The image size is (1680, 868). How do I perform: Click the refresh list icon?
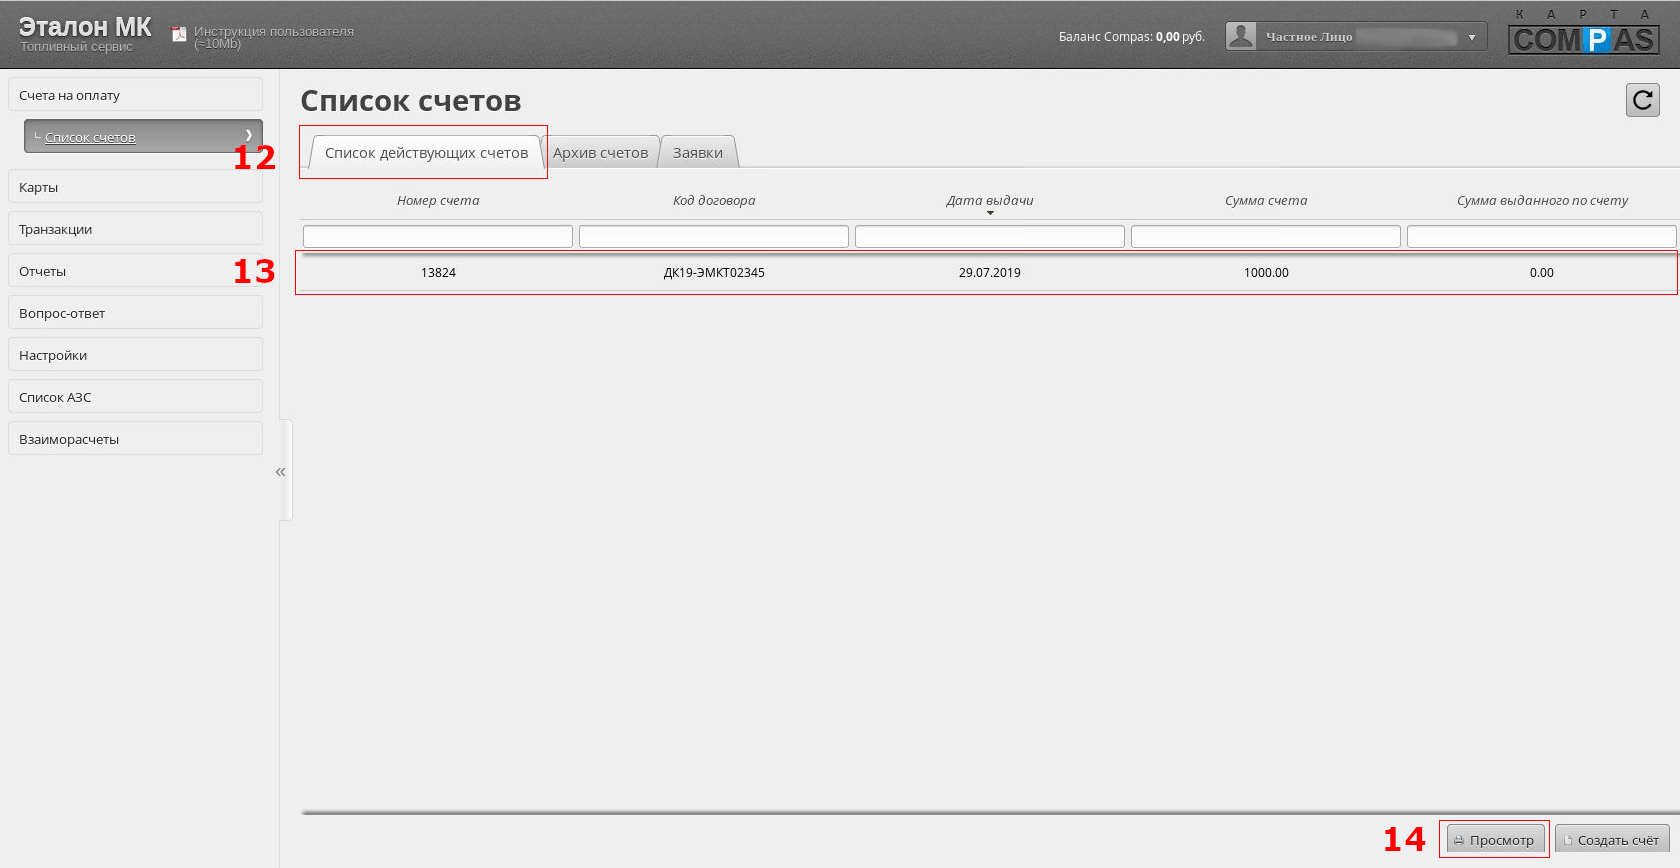click(1642, 100)
